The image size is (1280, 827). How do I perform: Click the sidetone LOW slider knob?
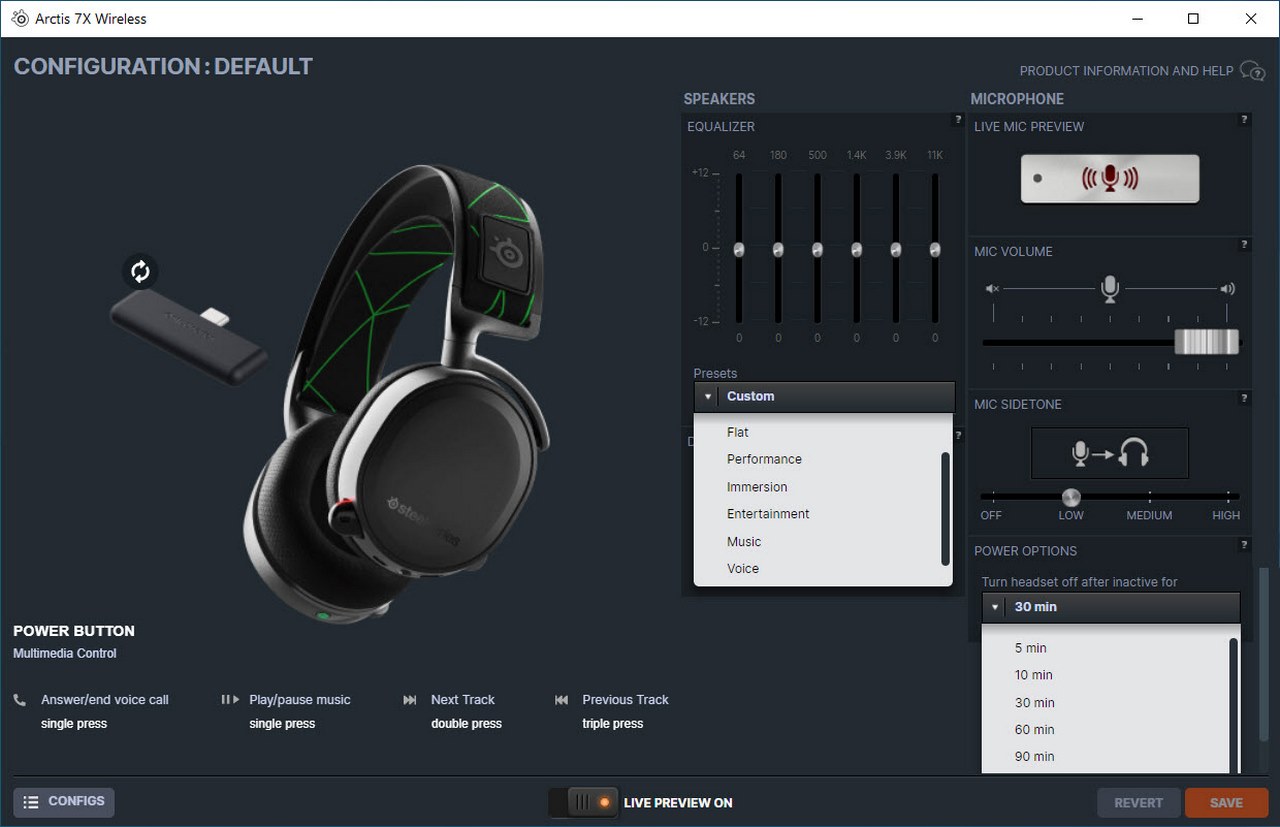pos(1071,497)
